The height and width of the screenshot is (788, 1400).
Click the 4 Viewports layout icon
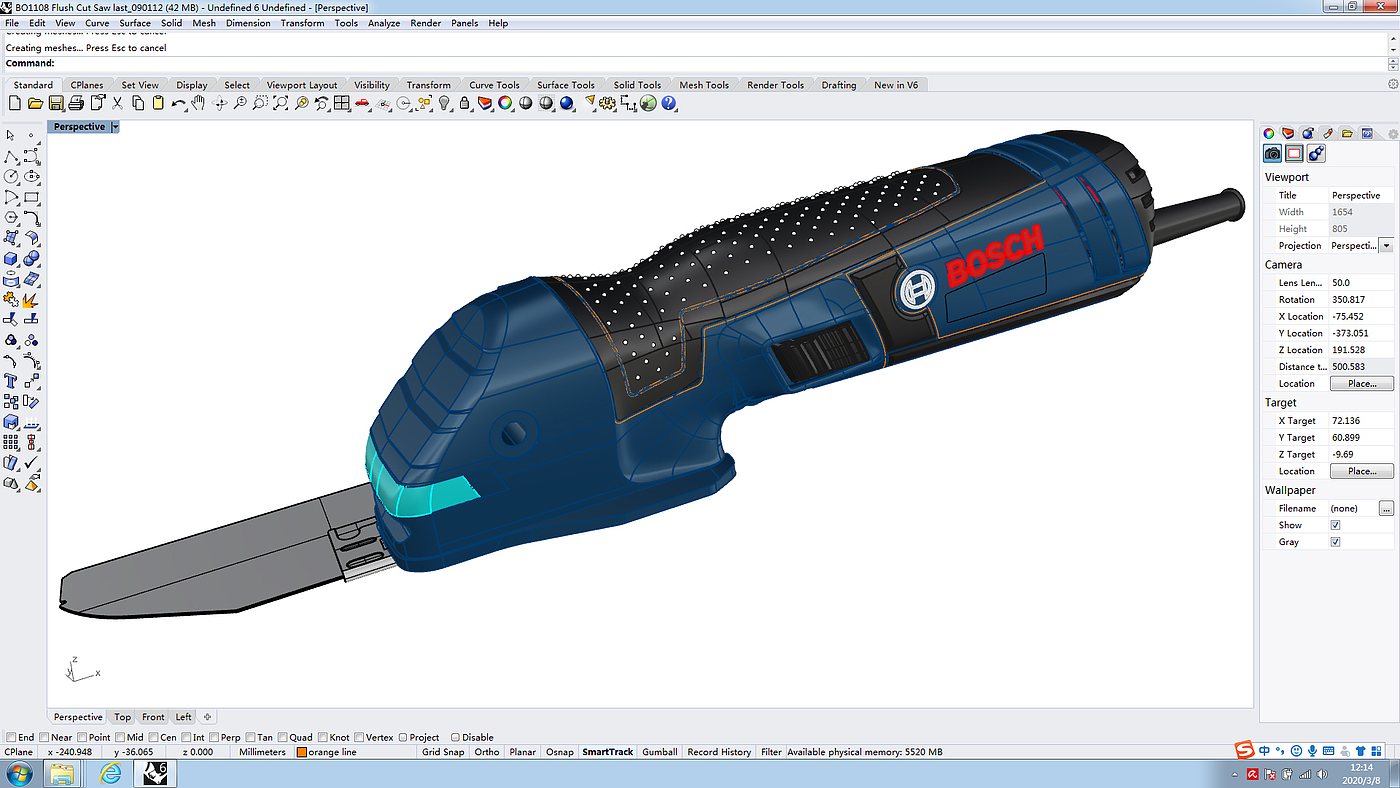point(342,103)
